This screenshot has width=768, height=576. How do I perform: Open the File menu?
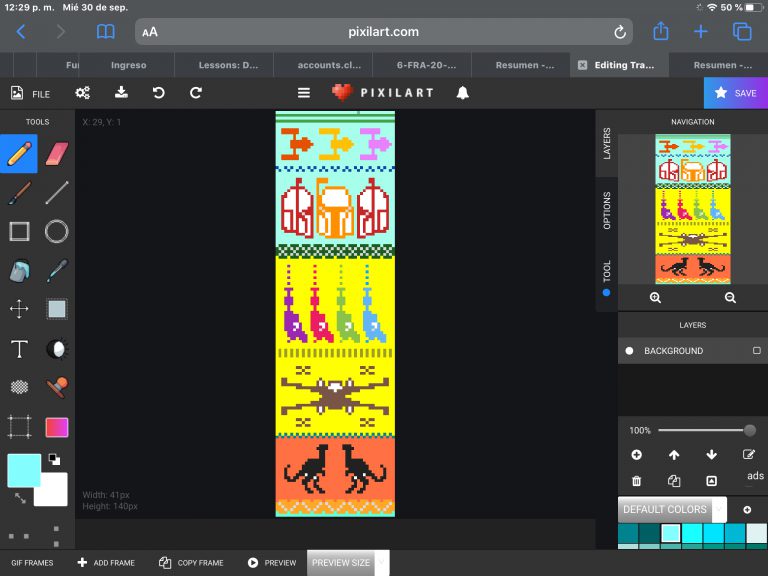click(30, 93)
